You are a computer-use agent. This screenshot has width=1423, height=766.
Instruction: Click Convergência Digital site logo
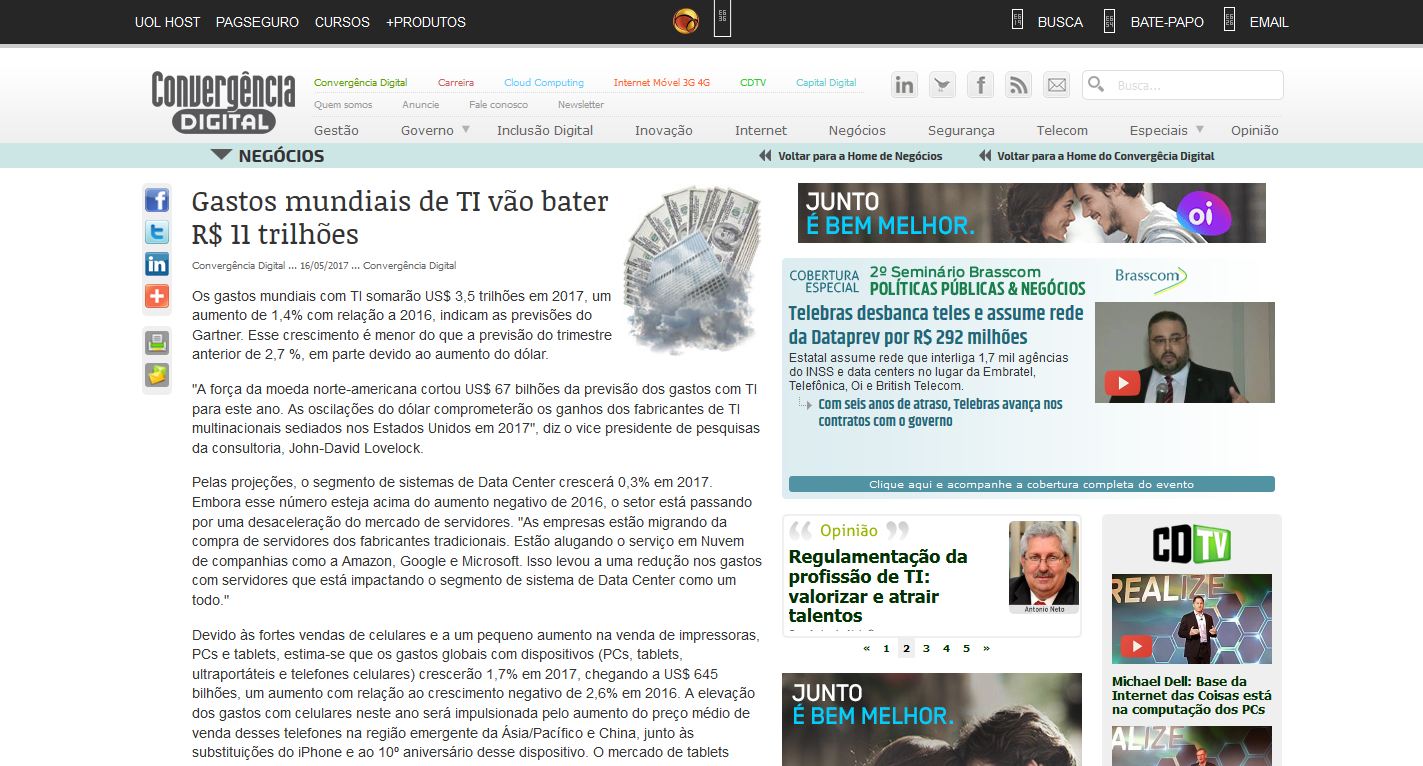point(223,102)
